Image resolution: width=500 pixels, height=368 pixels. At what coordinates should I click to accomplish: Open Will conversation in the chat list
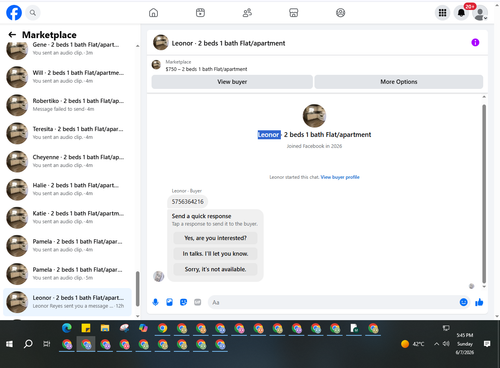pyautogui.click(x=67, y=77)
